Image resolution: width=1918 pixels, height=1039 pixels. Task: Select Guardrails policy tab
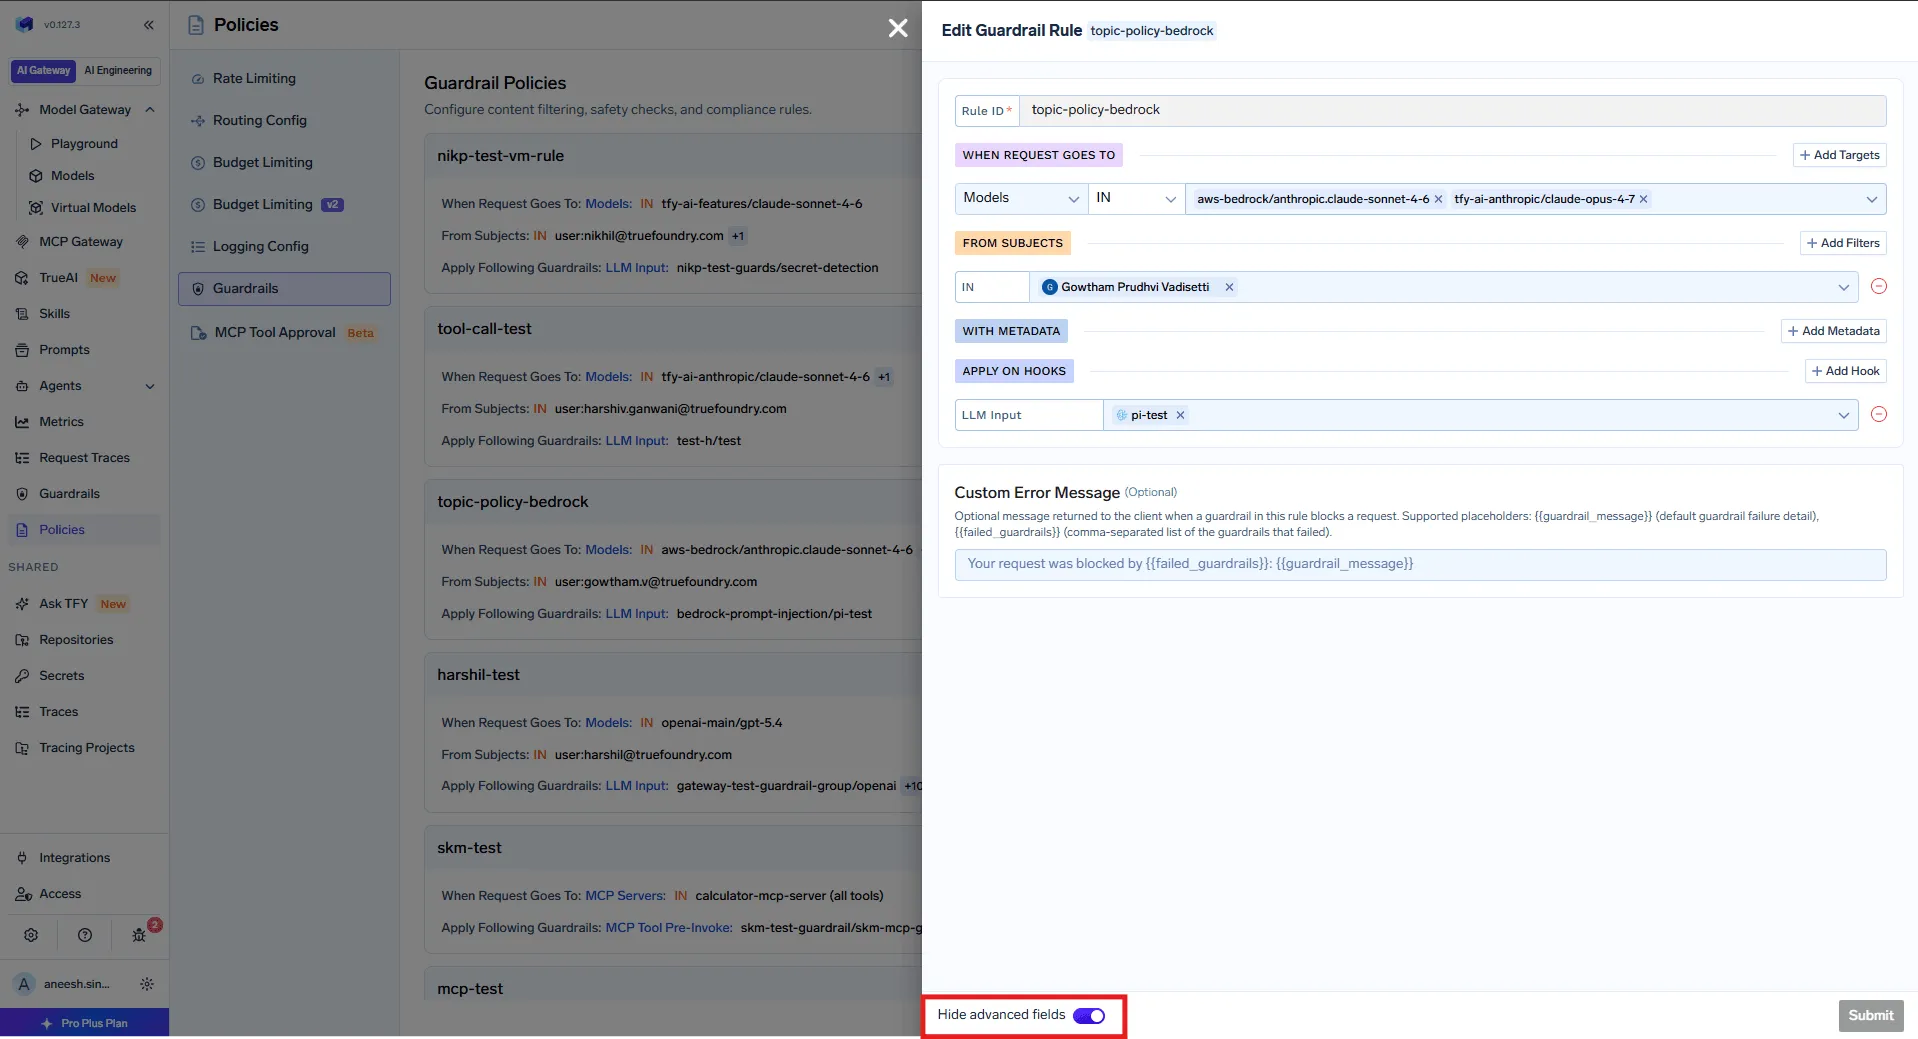pos(284,289)
